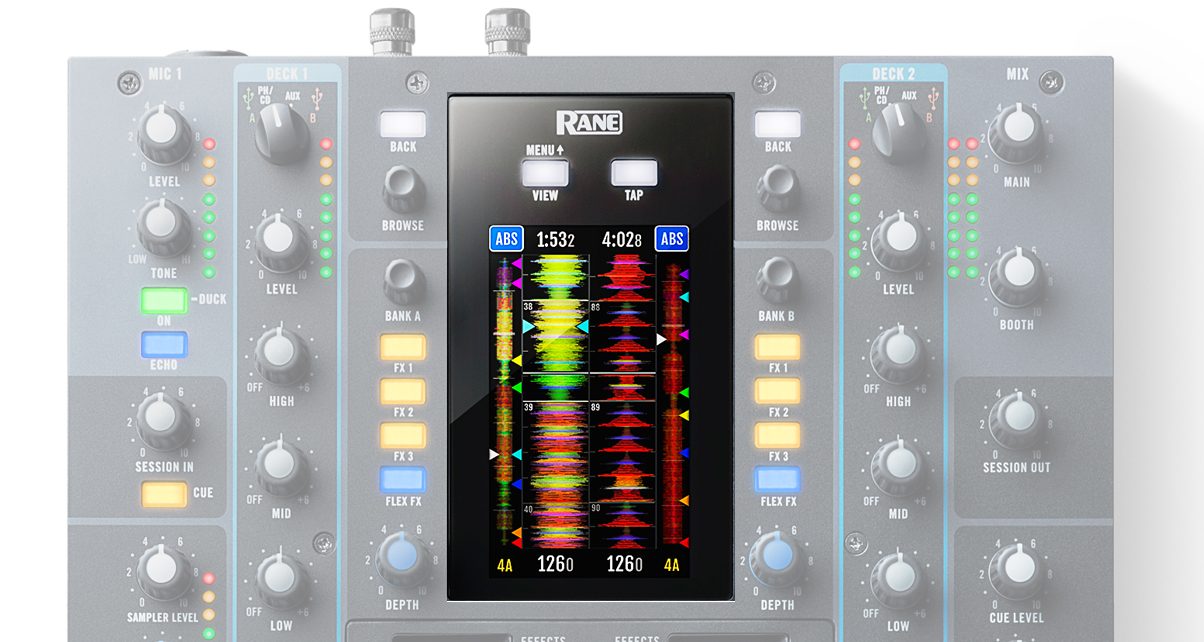Toggle the Session In CUE button

pyautogui.click(x=164, y=494)
